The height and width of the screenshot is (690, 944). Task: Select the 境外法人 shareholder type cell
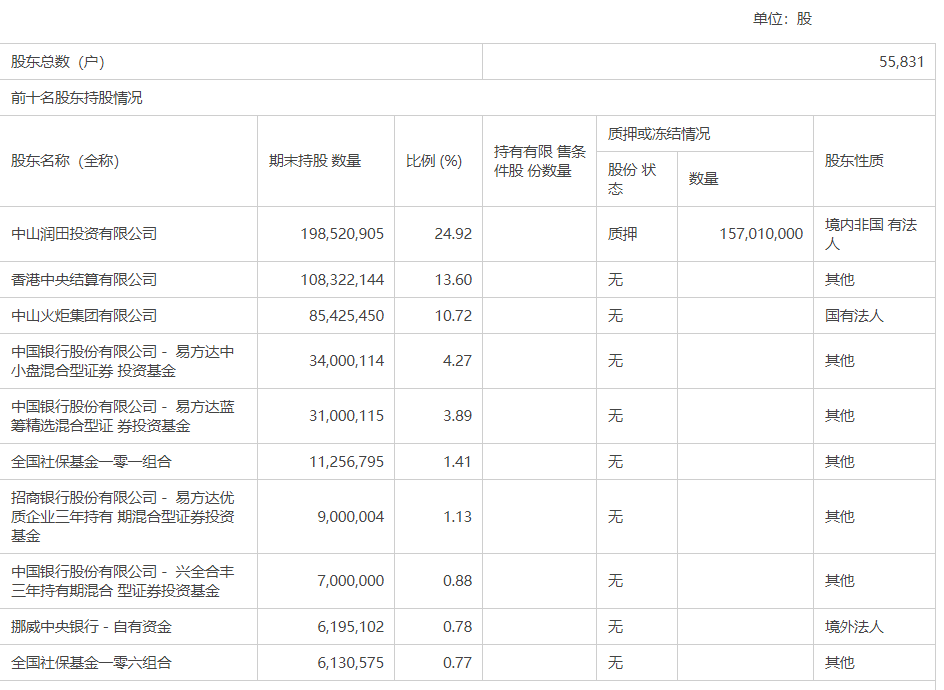(x=853, y=627)
